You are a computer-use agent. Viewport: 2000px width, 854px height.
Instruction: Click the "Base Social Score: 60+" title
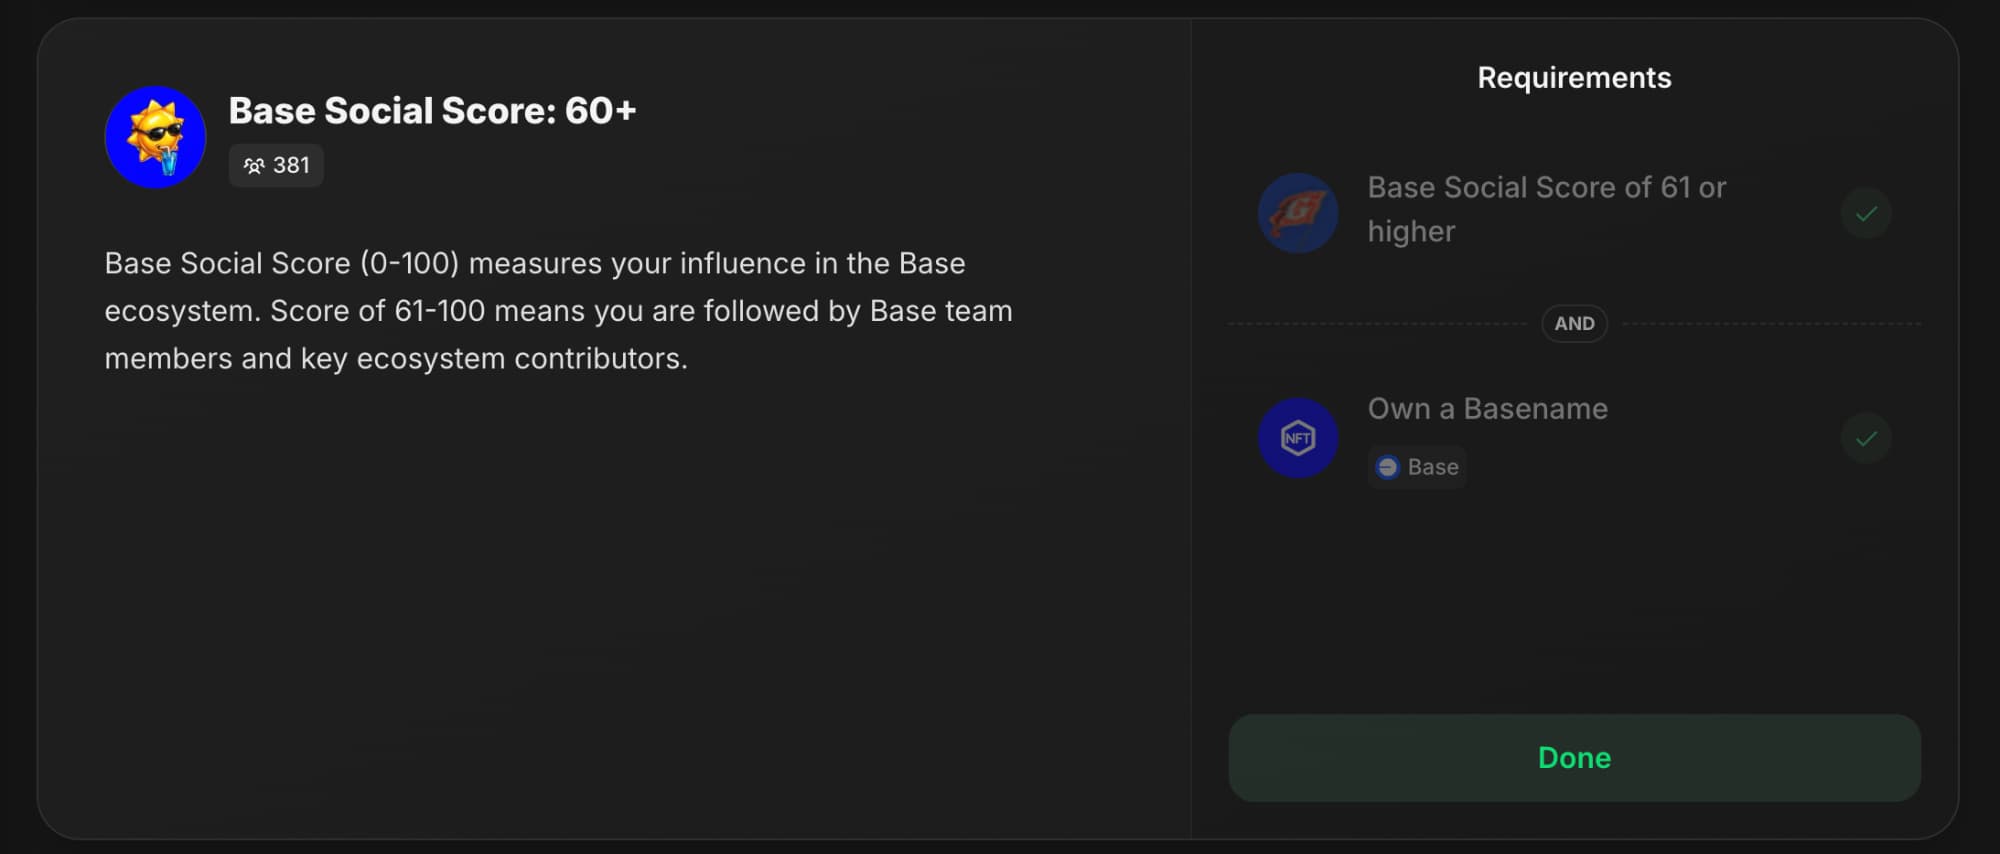tap(432, 111)
